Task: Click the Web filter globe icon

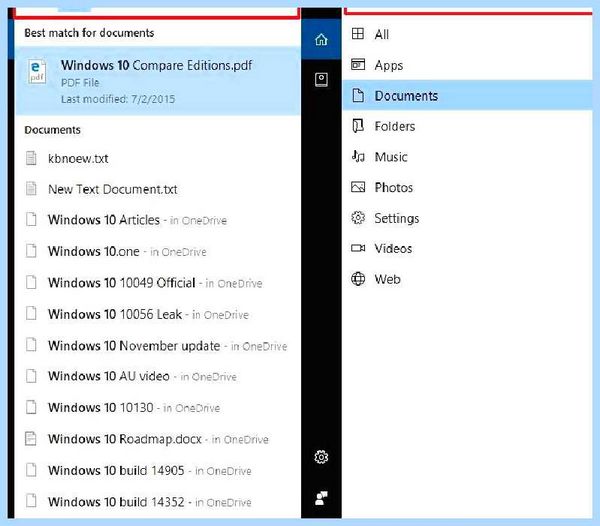Action: 358,279
